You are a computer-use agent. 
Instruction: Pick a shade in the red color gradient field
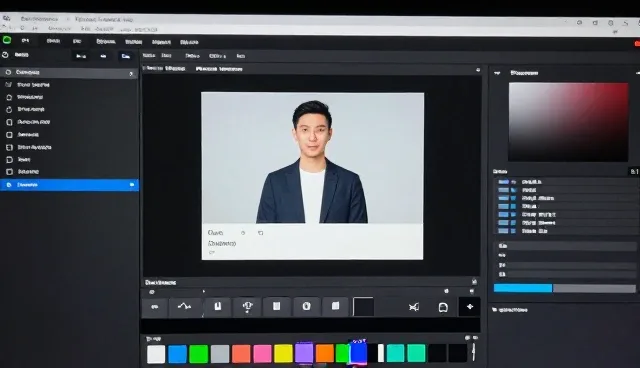pyautogui.click(x=568, y=122)
